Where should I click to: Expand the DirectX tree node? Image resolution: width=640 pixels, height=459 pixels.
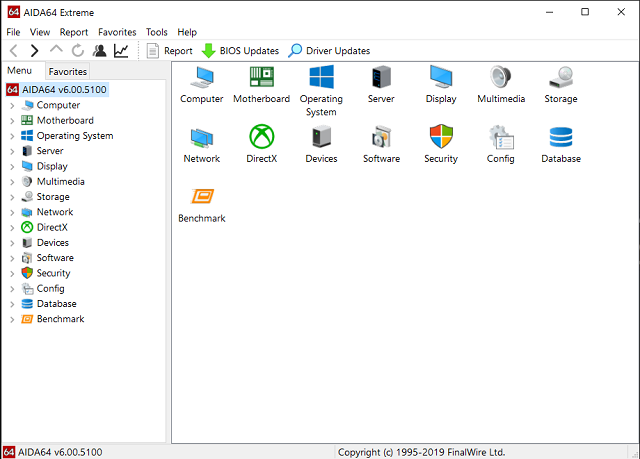click(x=12, y=228)
